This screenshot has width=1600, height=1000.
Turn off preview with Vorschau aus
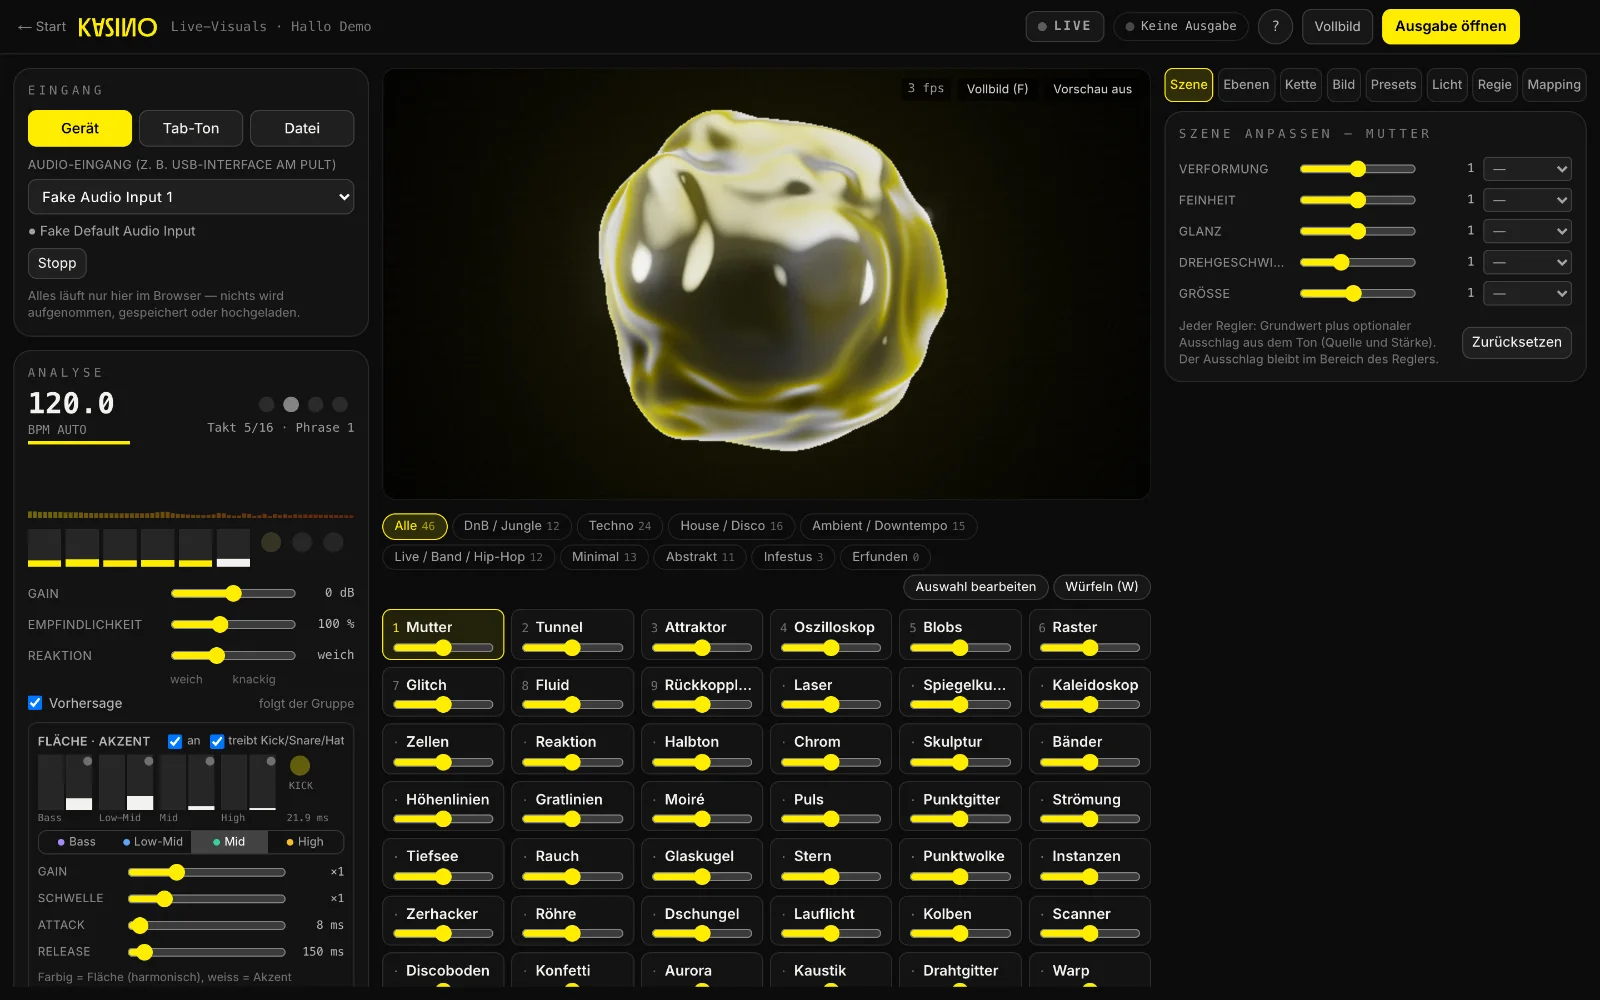click(1092, 89)
